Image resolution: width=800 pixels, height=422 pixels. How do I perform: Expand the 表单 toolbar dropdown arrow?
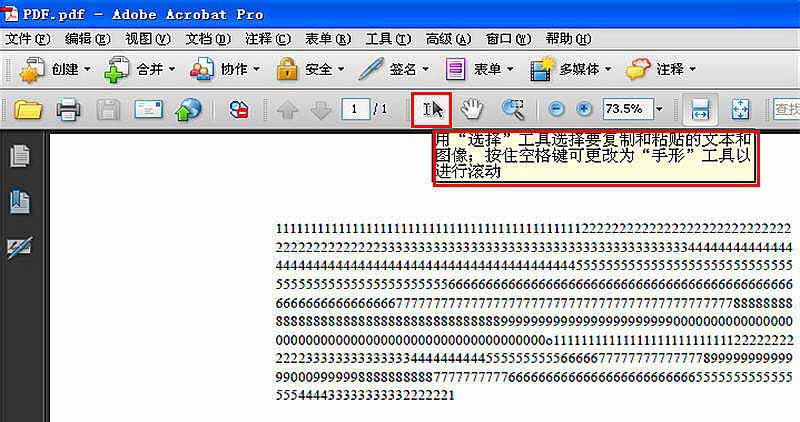tap(510, 69)
